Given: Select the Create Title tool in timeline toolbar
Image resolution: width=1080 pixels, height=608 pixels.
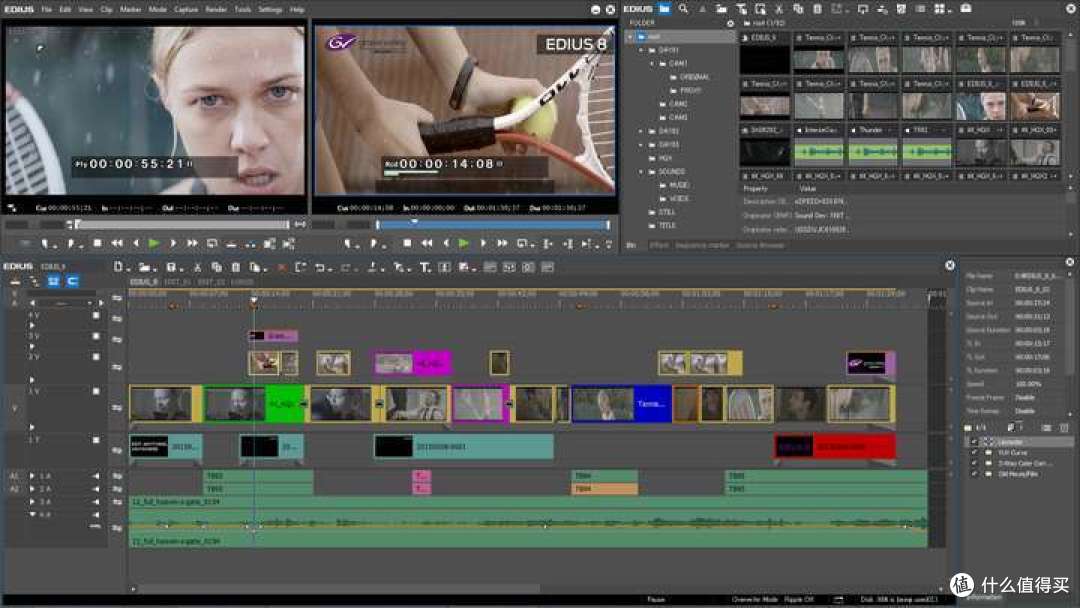Looking at the screenshot, I should tap(425, 267).
